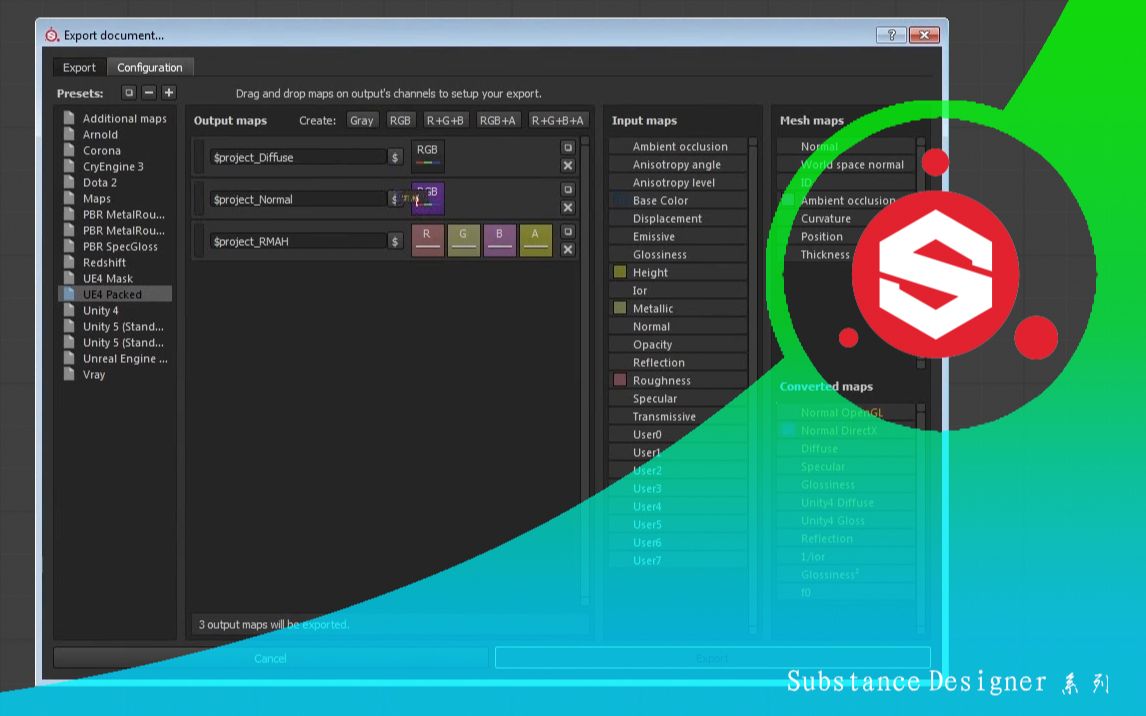Select the Configuration tab
The image size is (1146, 716).
pos(150,67)
